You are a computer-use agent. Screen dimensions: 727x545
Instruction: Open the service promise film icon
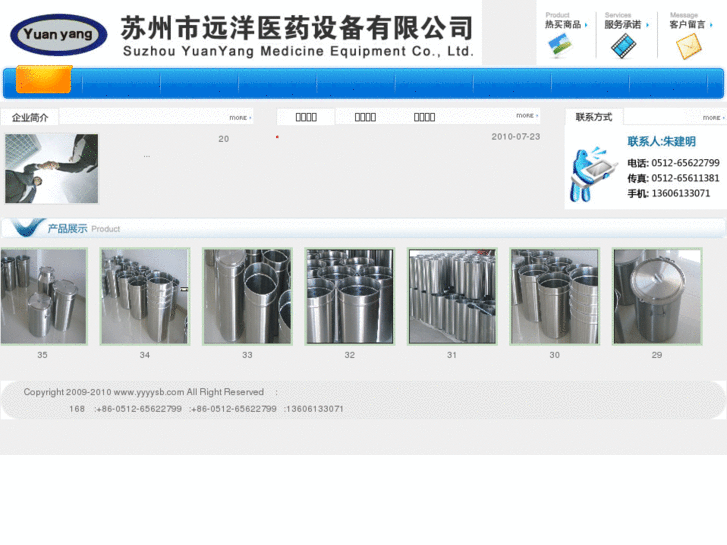point(623,46)
